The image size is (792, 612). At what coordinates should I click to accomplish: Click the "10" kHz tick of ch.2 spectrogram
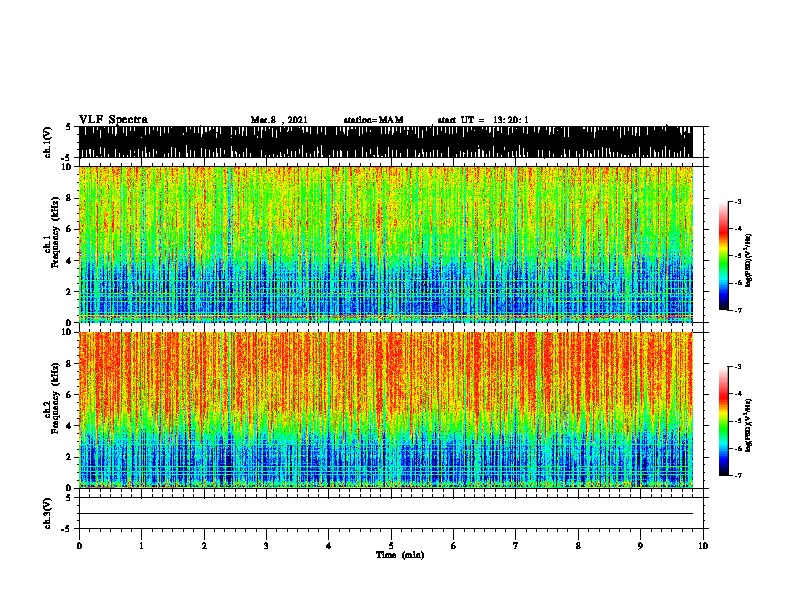pos(68,332)
